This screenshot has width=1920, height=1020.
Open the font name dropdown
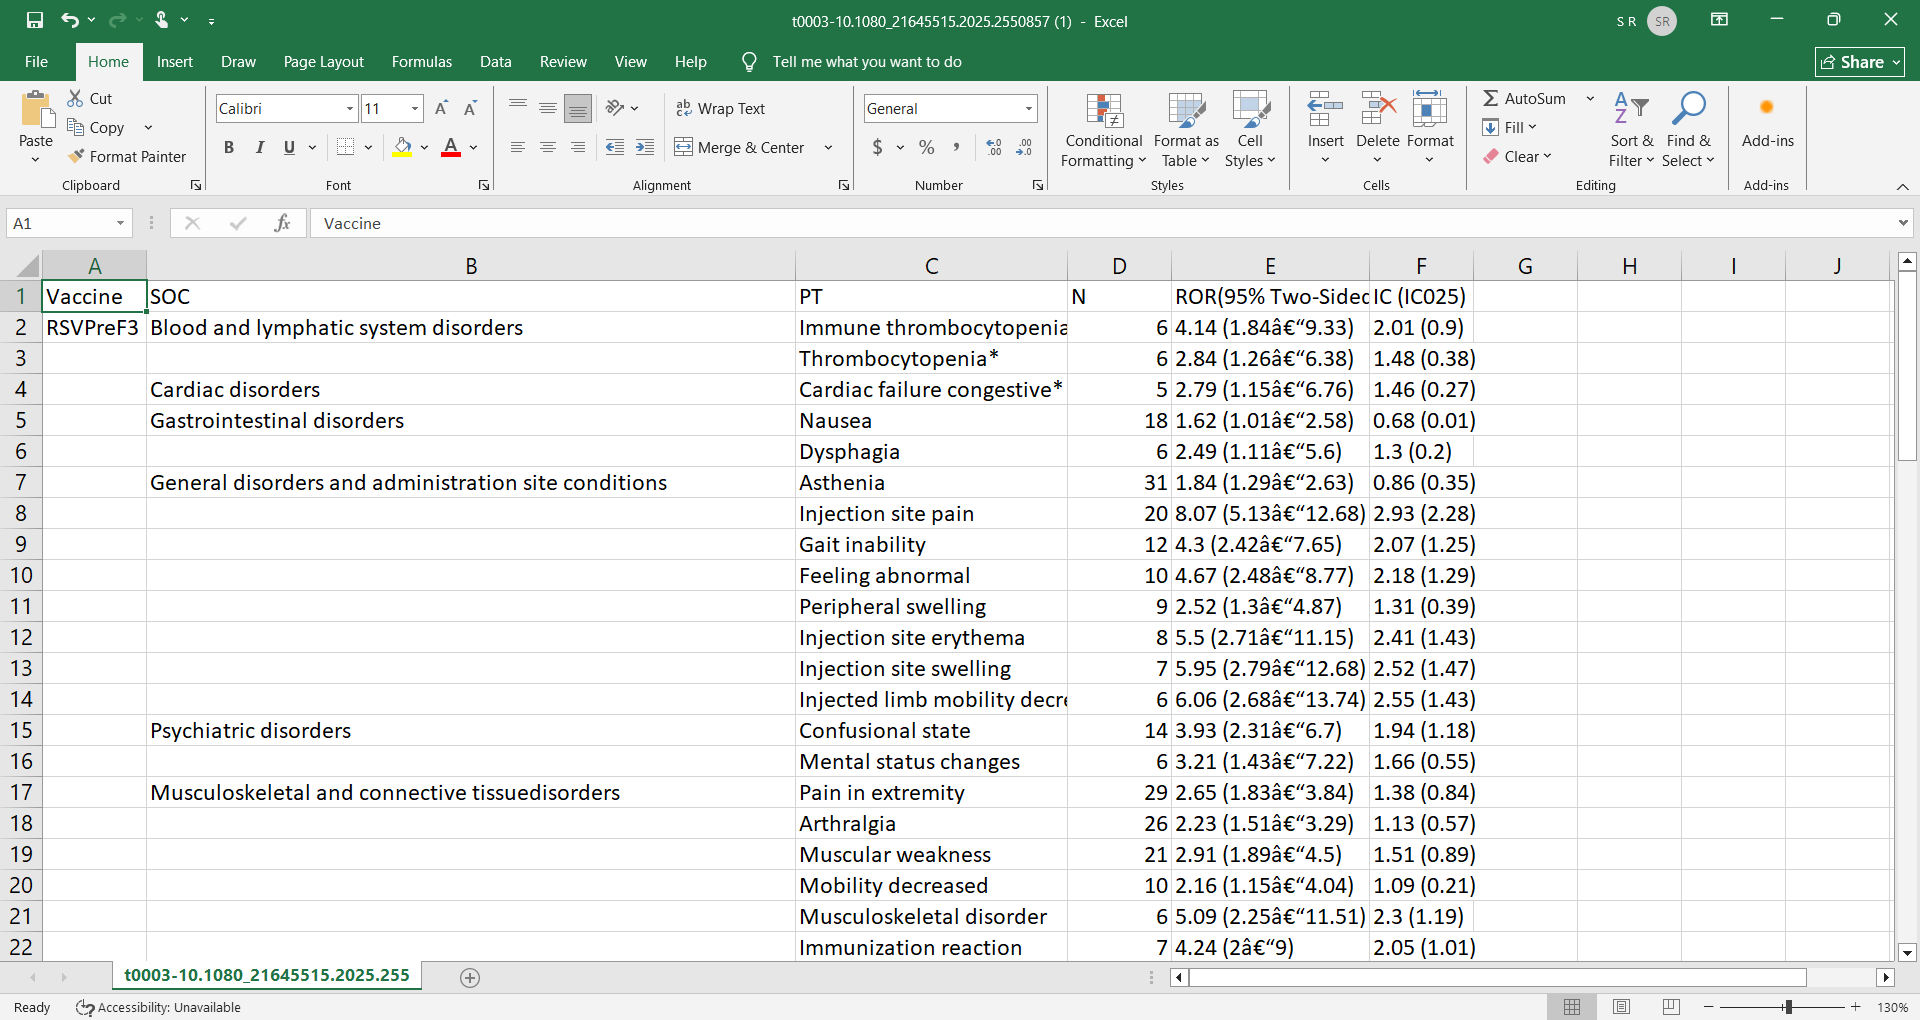[350, 108]
